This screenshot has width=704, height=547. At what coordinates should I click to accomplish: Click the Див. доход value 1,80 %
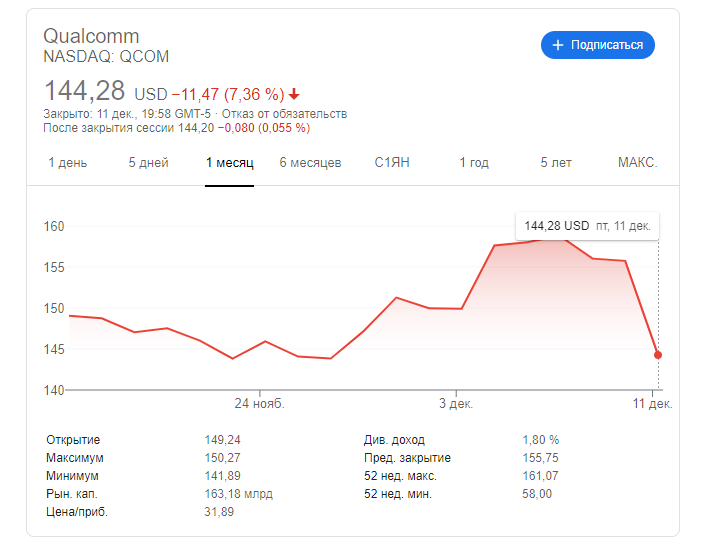tap(540, 439)
